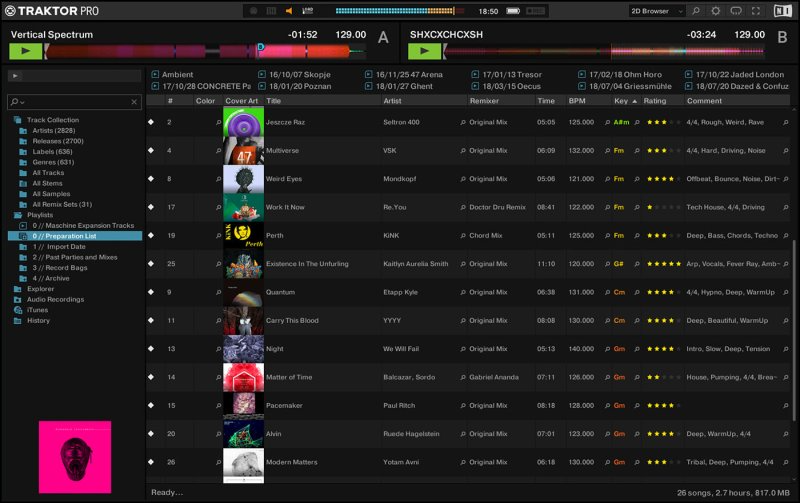
Task: Click the preview player play icon in the sidebar
Action: tap(15, 75)
